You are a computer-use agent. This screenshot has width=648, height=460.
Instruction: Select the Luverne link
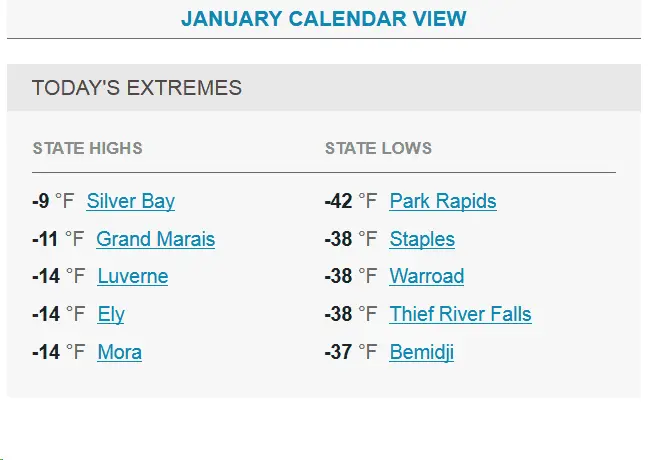(132, 276)
